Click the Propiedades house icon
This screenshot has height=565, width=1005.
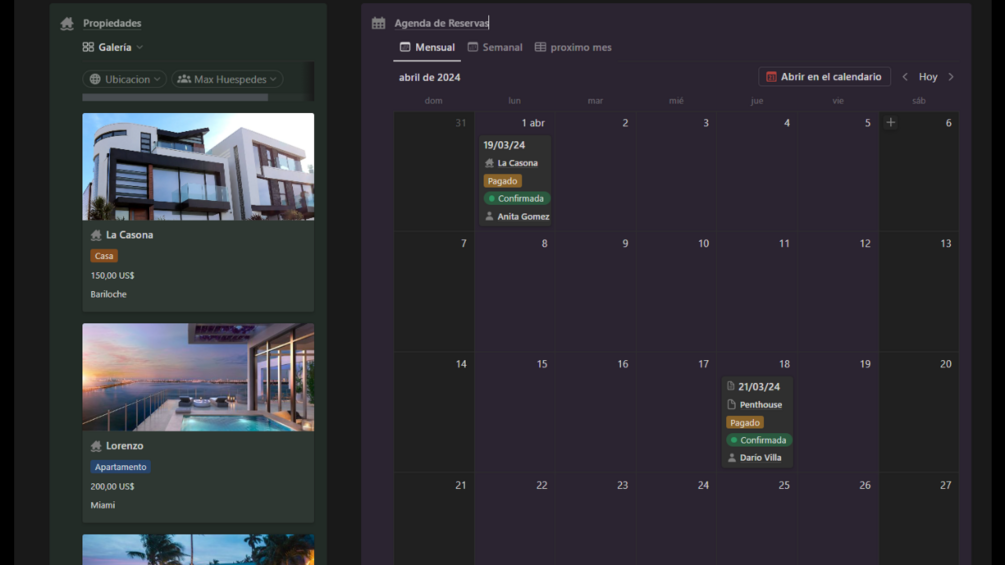[x=67, y=24]
